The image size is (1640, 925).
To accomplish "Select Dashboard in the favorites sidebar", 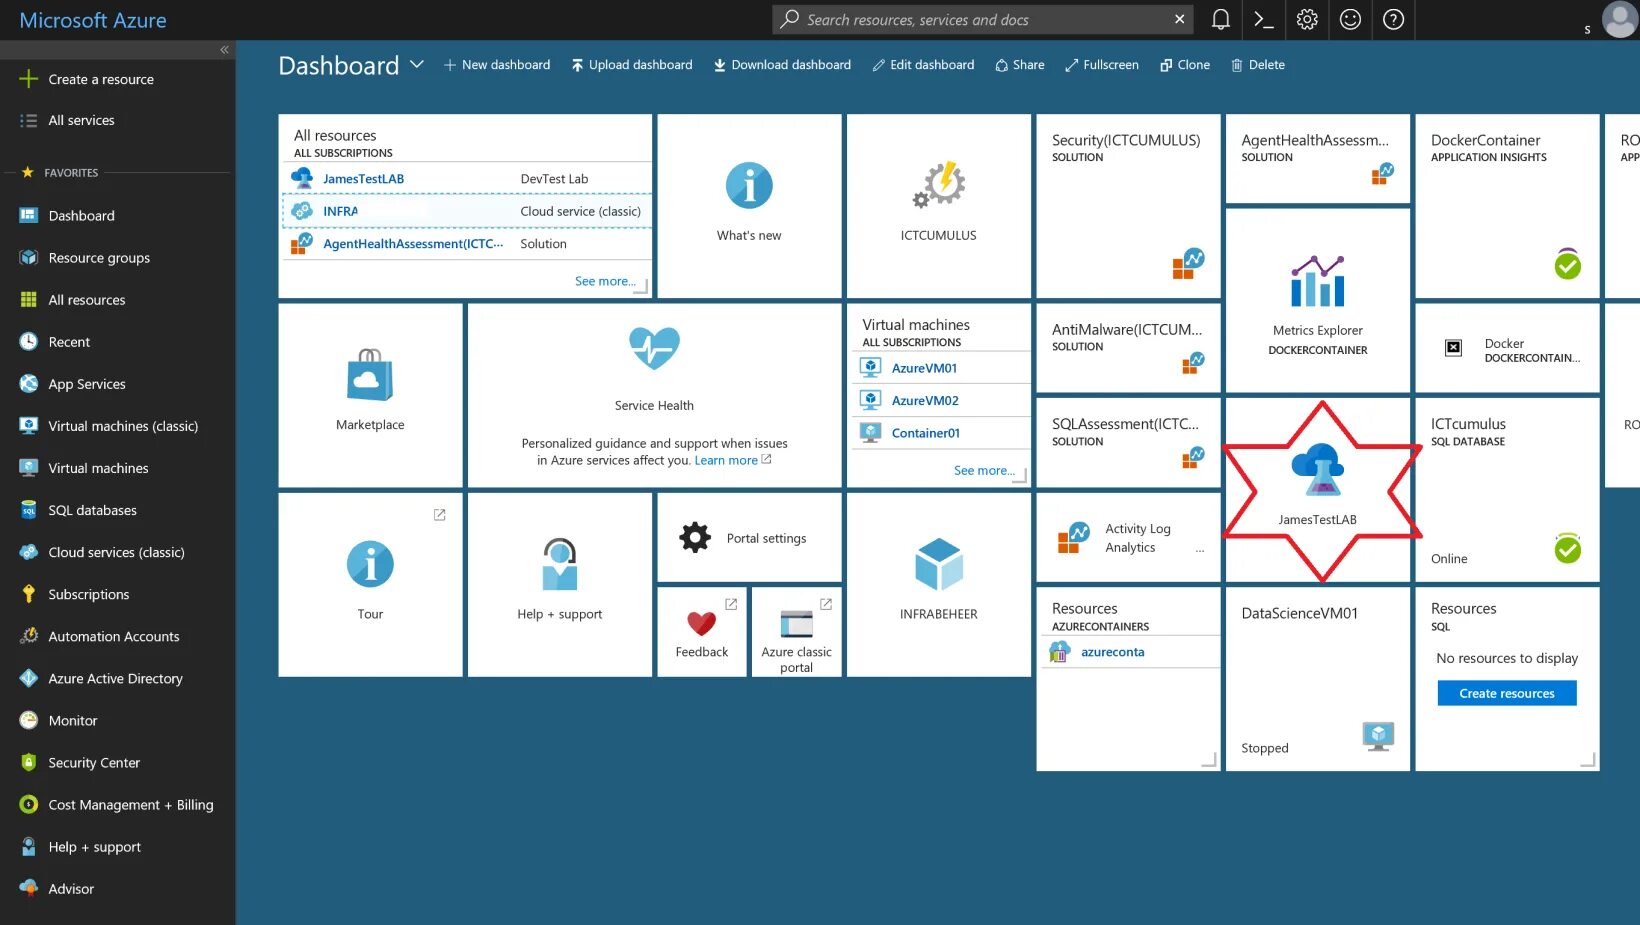I will [81, 216].
